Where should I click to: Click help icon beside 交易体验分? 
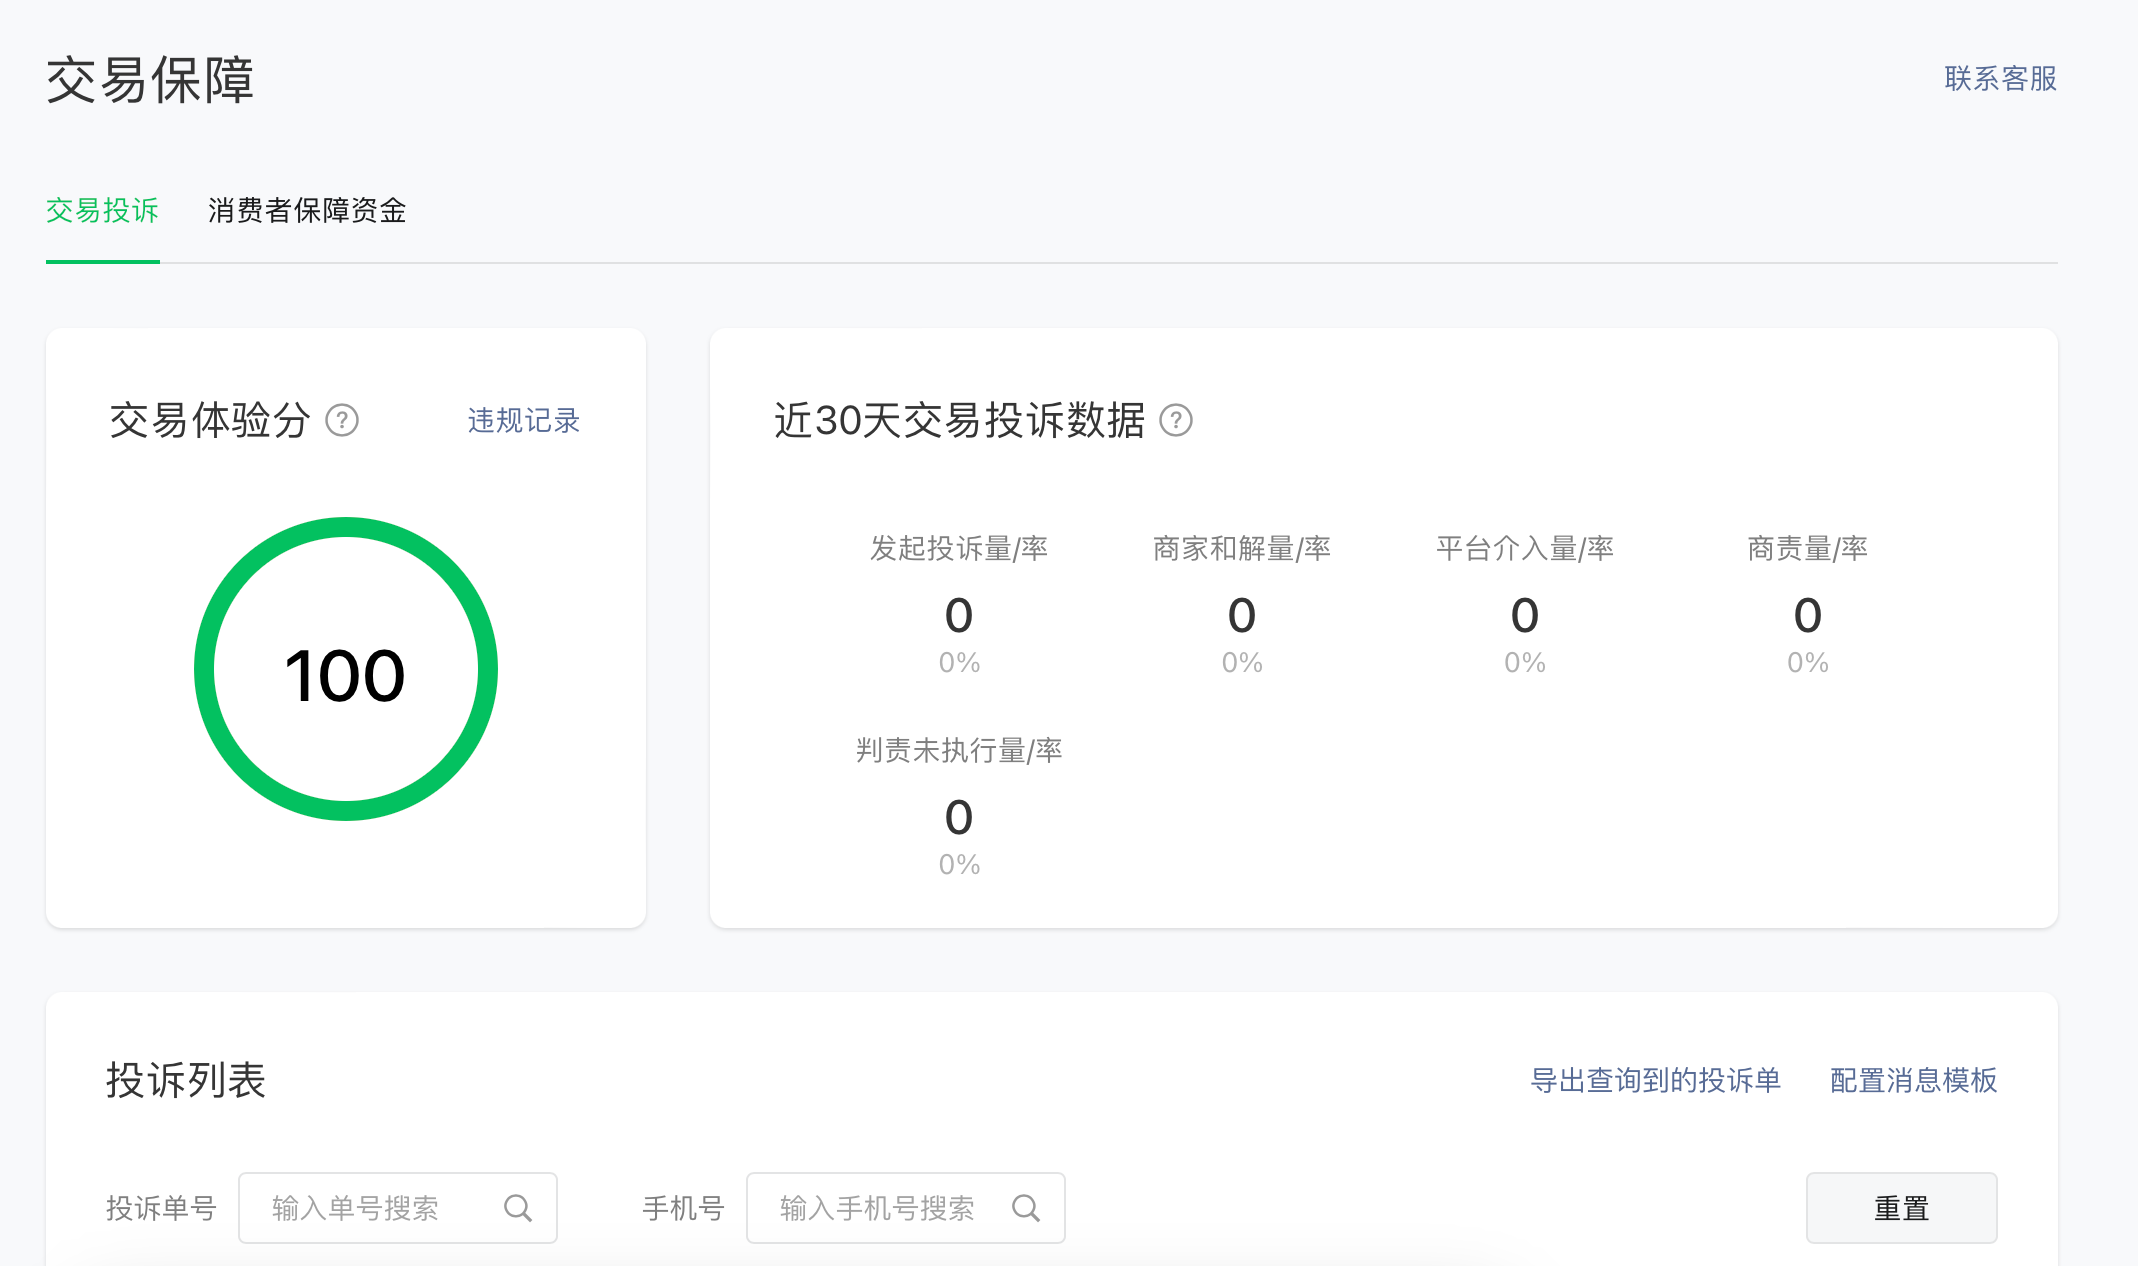342,420
